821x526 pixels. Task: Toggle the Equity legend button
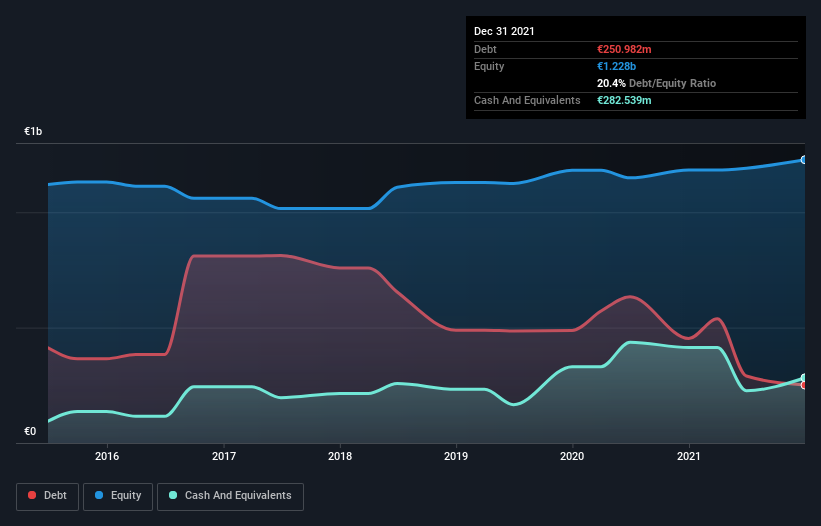pos(118,496)
